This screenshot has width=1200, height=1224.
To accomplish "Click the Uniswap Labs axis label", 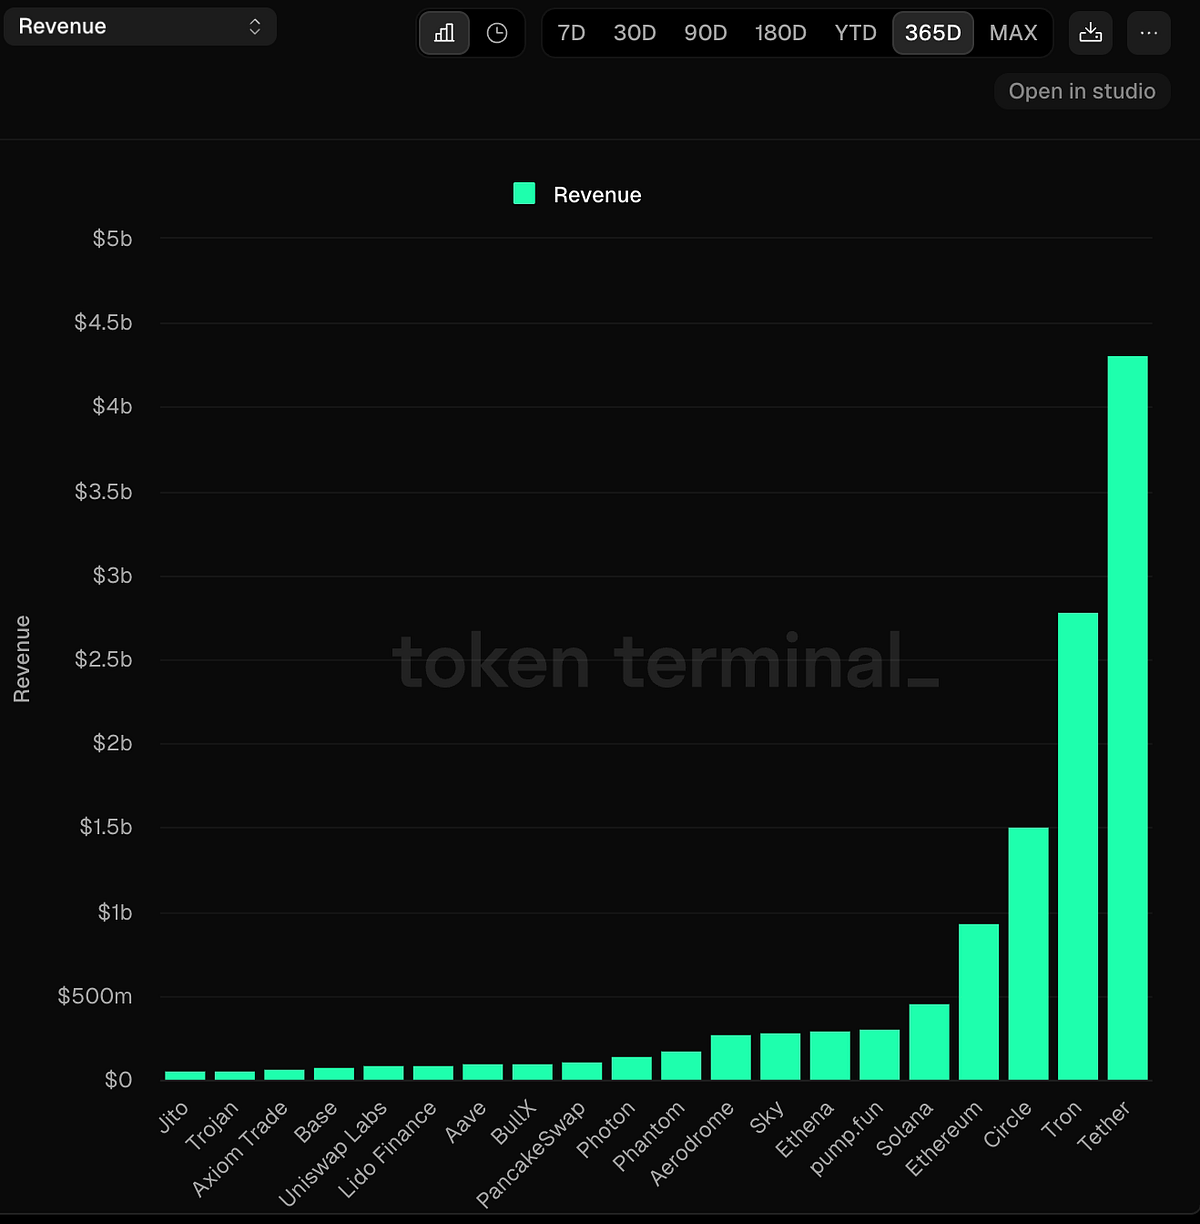I will click(333, 1154).
